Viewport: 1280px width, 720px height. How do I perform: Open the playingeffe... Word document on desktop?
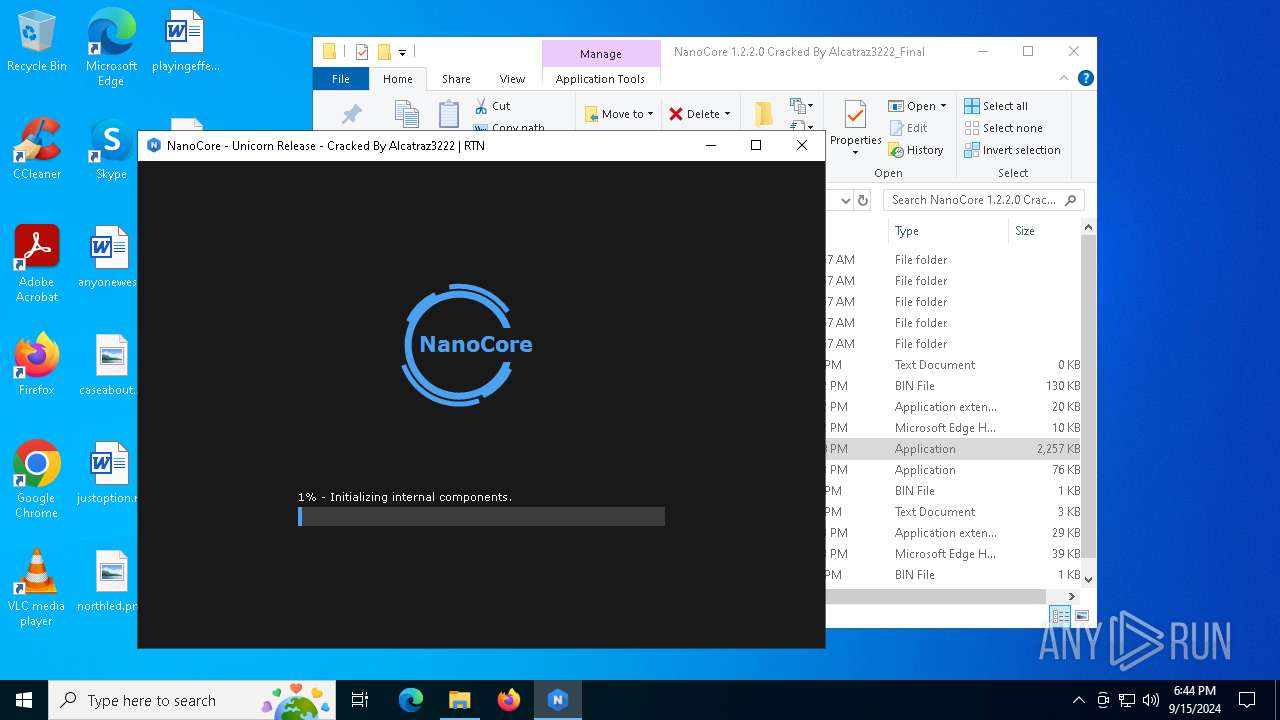[185, 42]
